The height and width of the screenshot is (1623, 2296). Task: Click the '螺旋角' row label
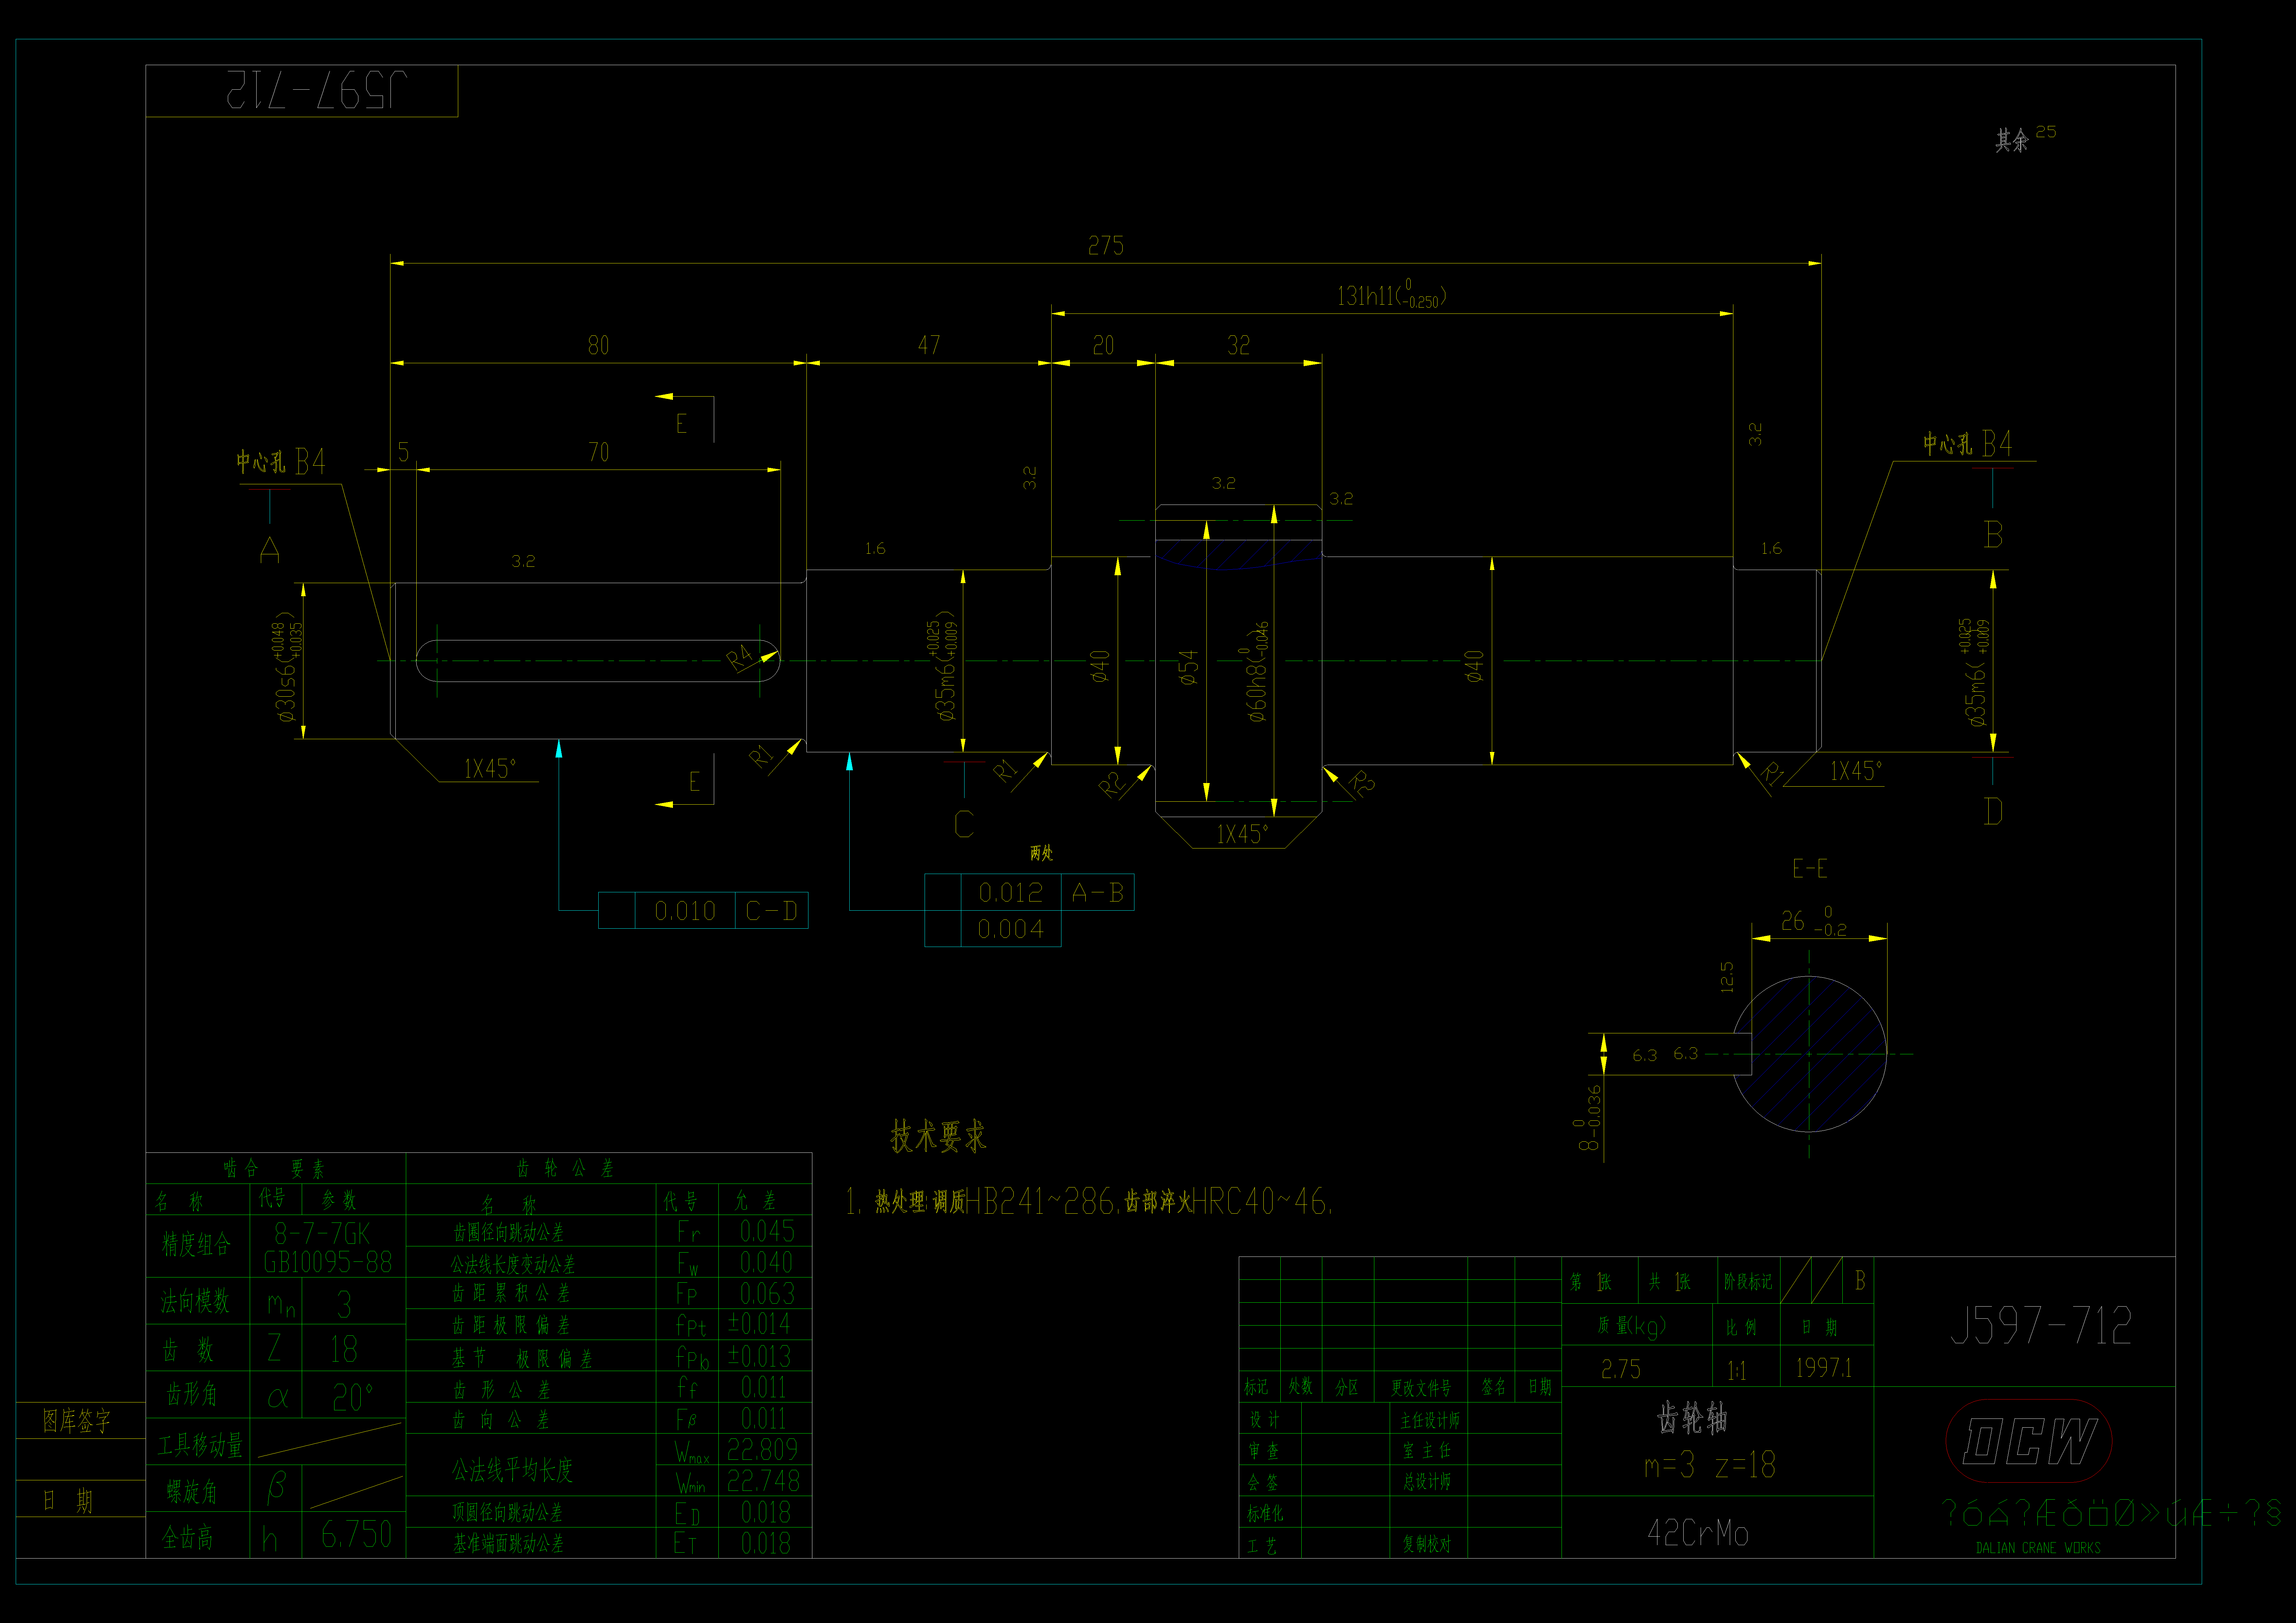click(x=192, y=1492)
